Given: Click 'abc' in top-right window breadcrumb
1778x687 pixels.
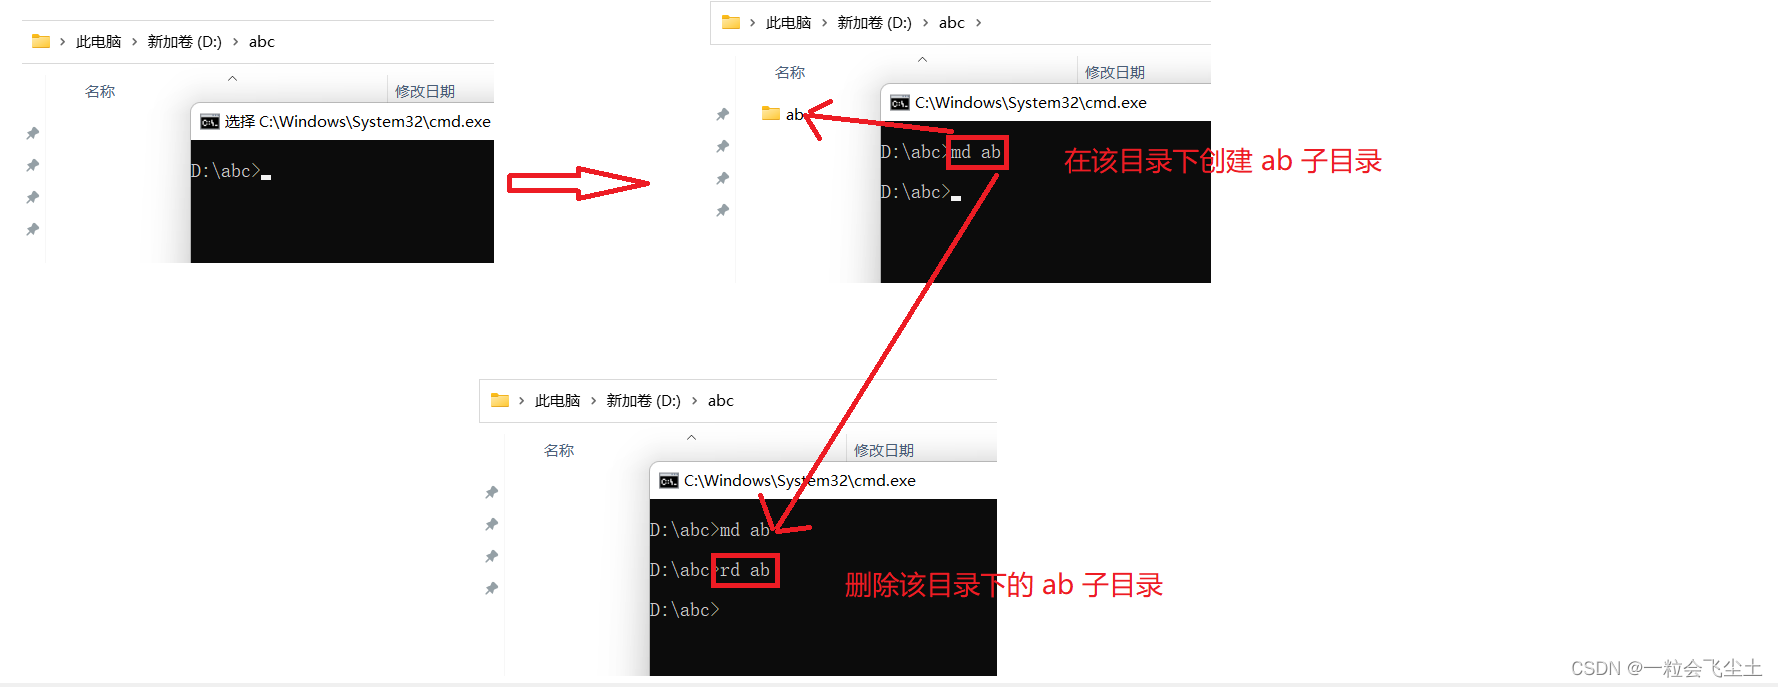Looking at the screenshot, I should (951, 23).
